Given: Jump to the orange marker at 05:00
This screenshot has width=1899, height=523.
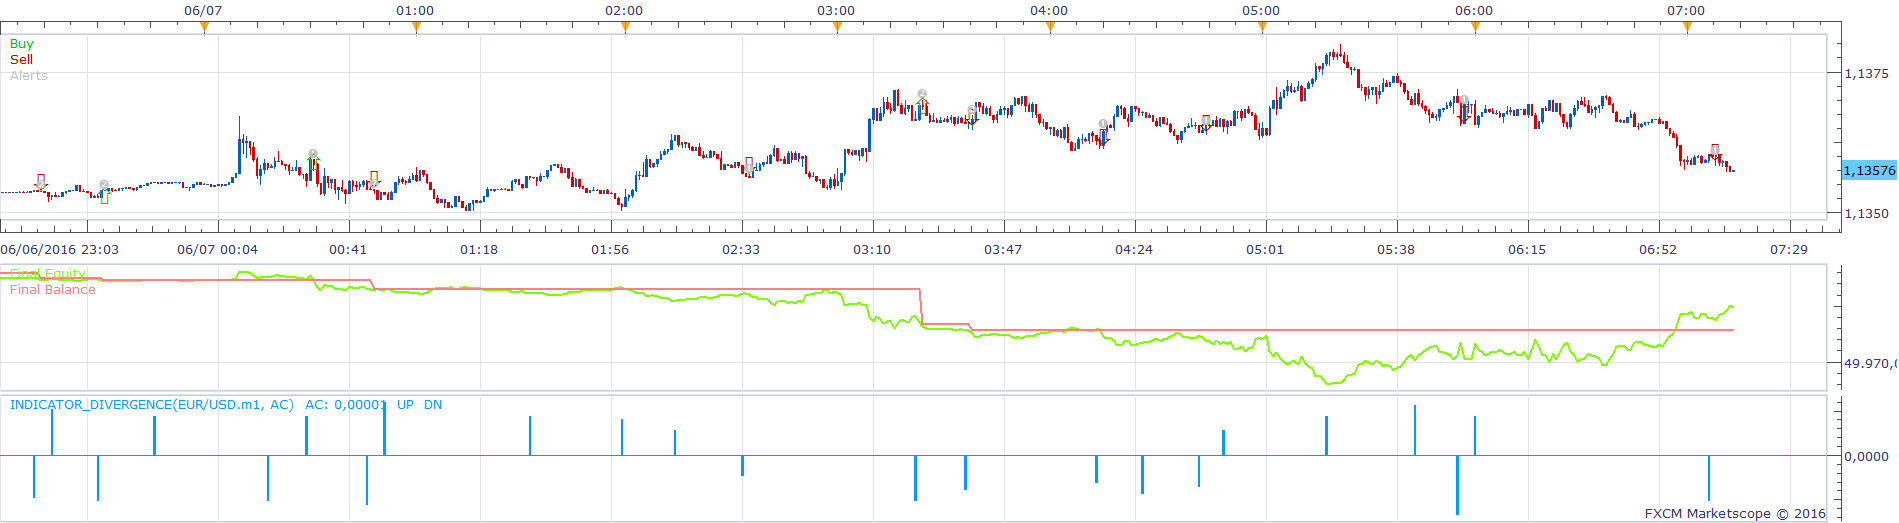Looking at the screenshot, I should (1262, 28).
